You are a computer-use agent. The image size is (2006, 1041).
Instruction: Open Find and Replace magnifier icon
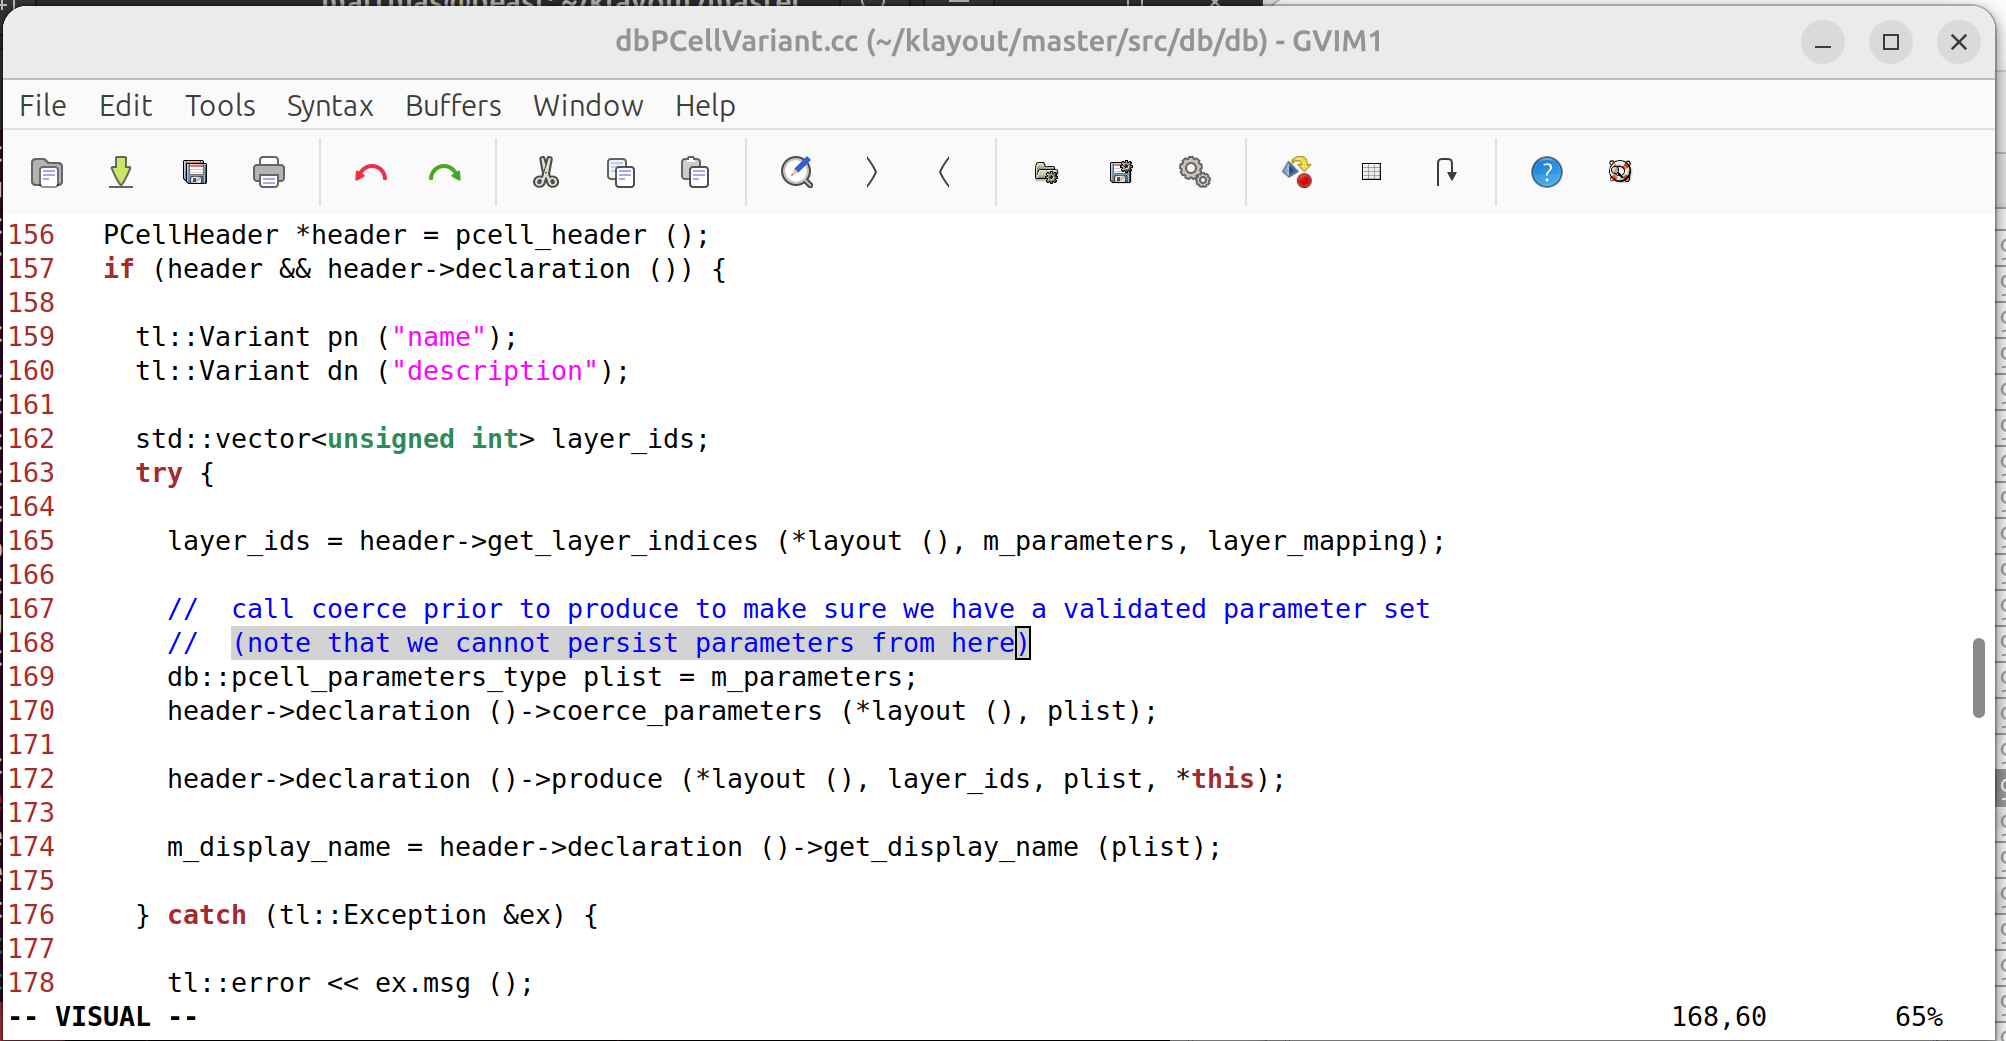pyautogui.click(x=797, y=173)
